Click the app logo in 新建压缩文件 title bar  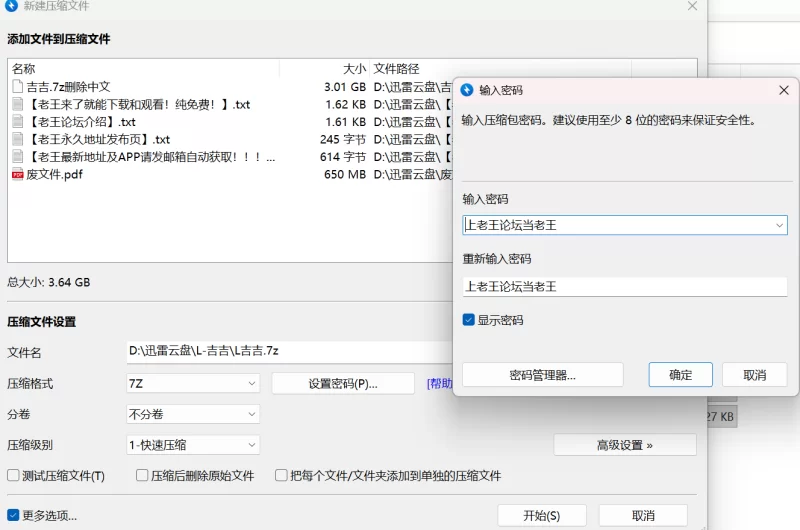click(x=10, y=6)
